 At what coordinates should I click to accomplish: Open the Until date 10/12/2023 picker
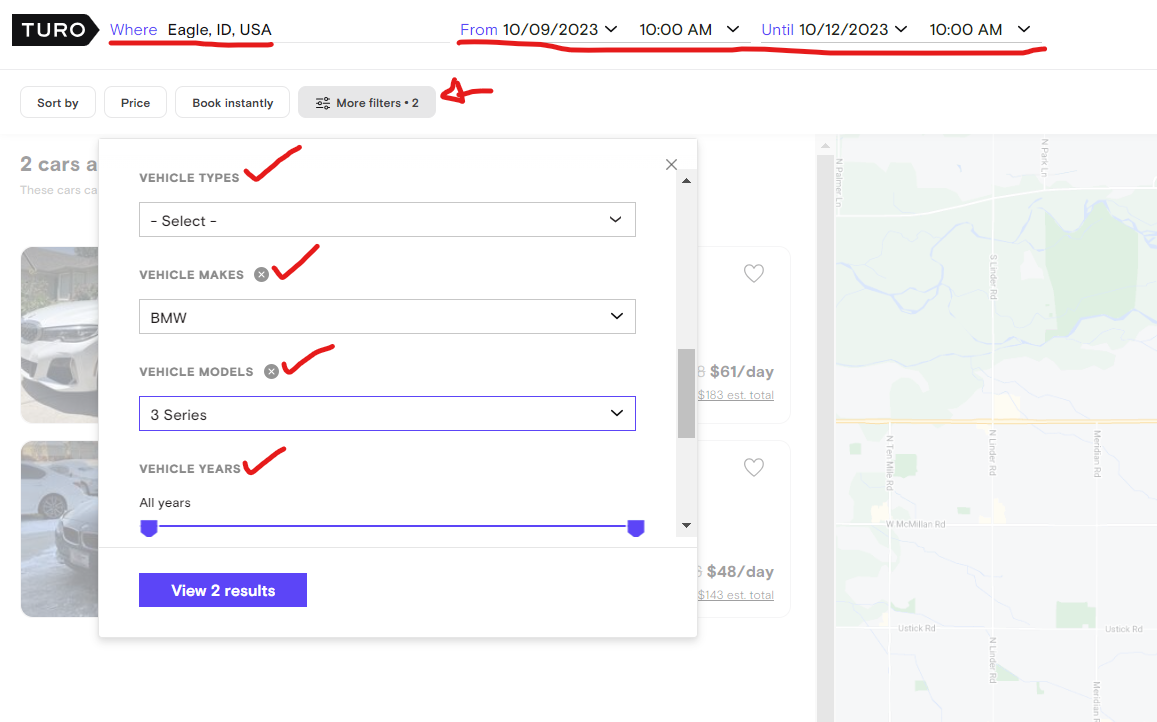[x=853, y=30]
